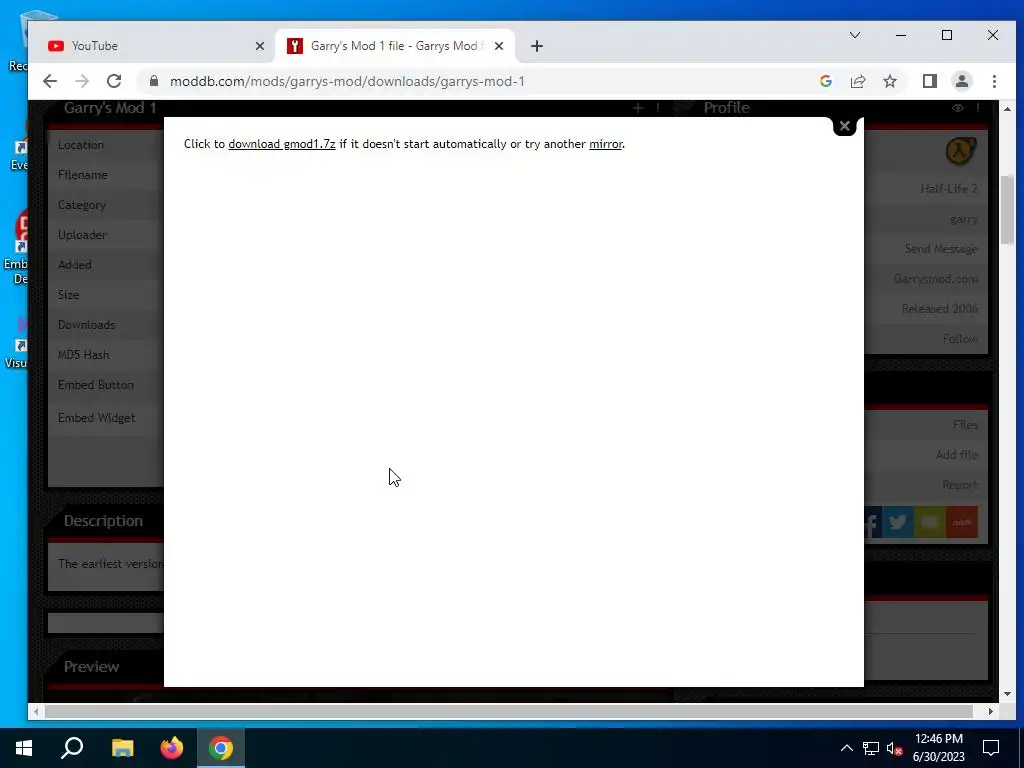
Task: Click the Embed Button label
Action: [x=95, y=385]
